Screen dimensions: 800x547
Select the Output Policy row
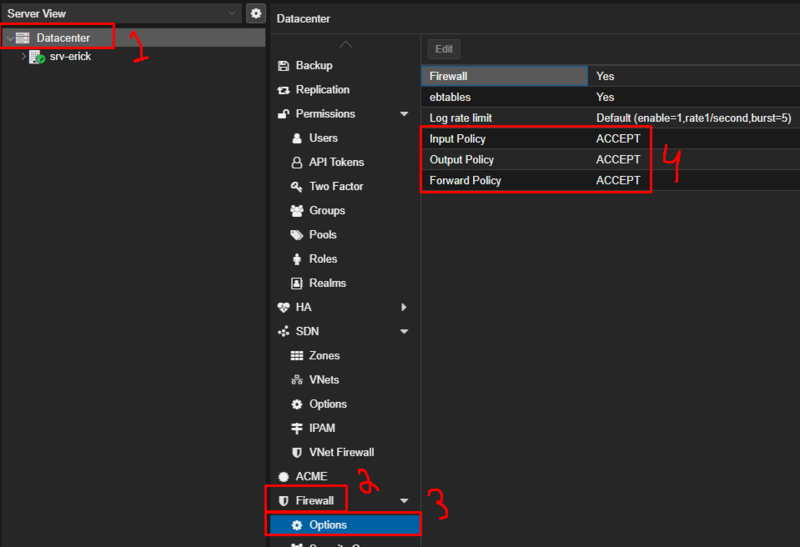(611, 160)
